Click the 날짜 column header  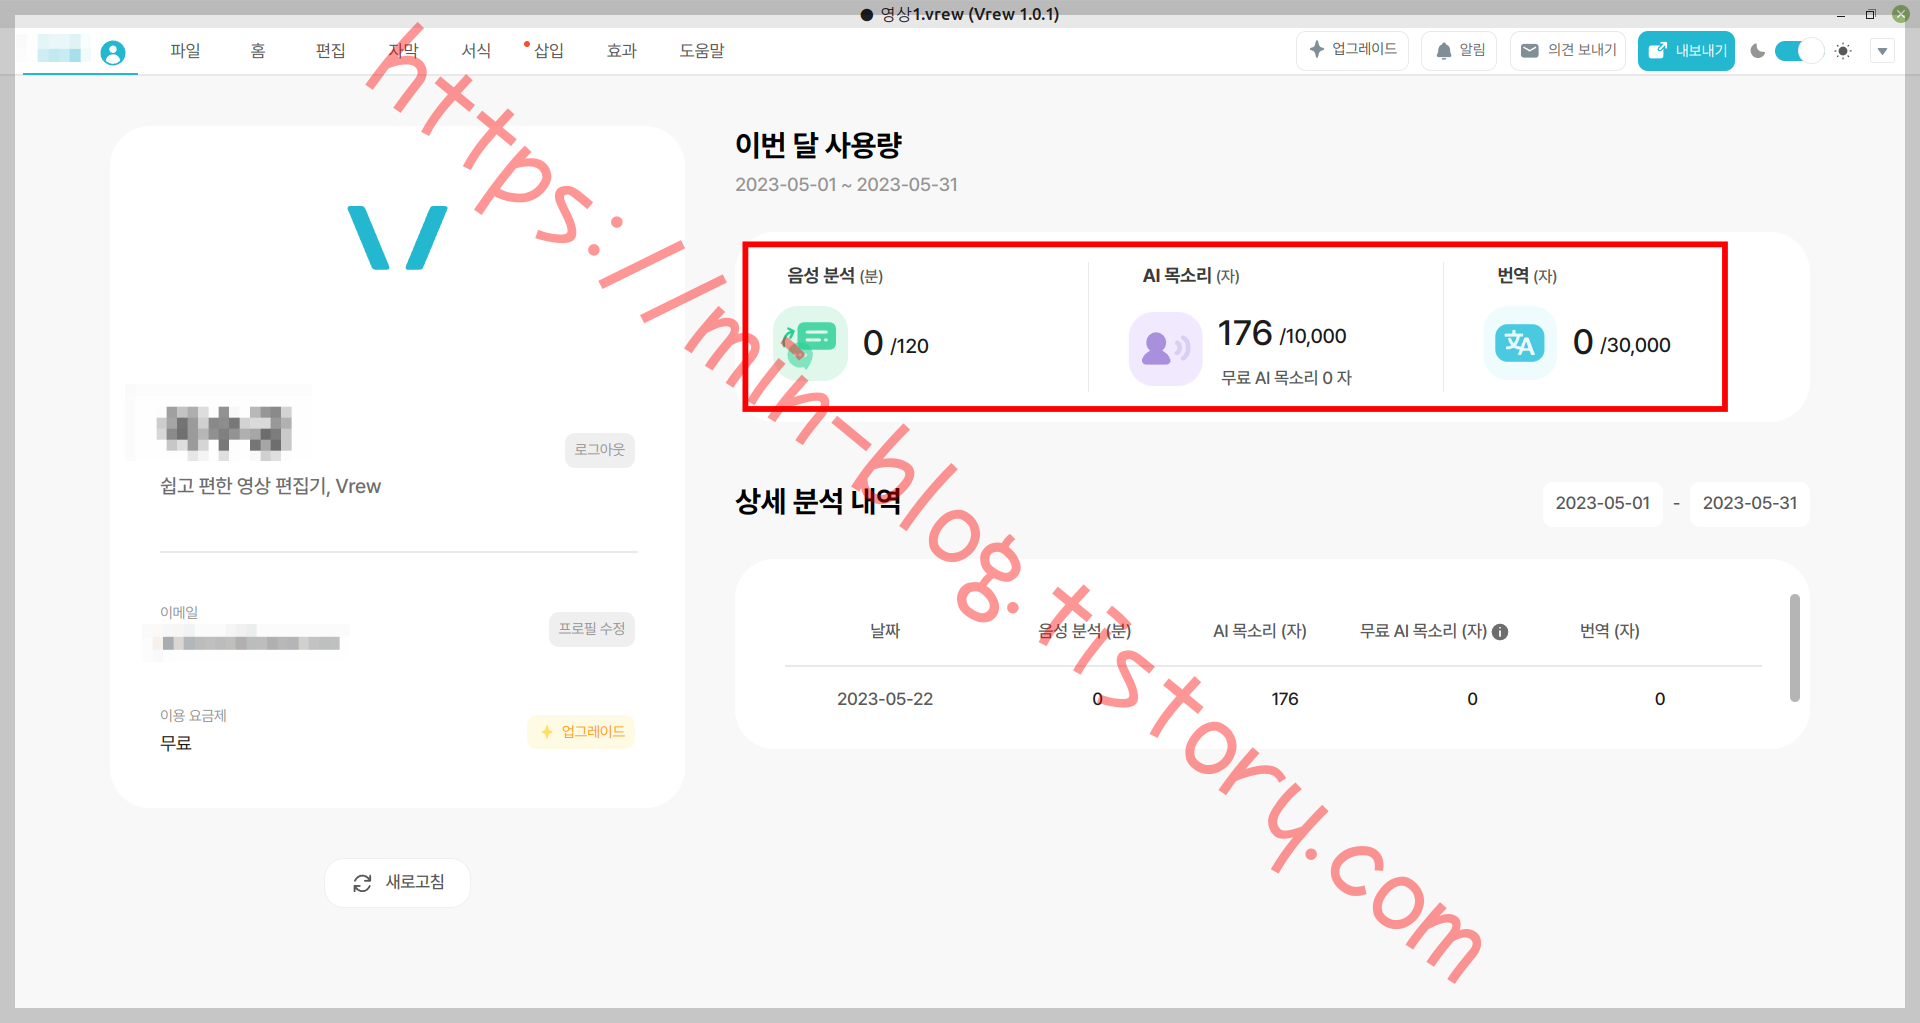(885, 631)
